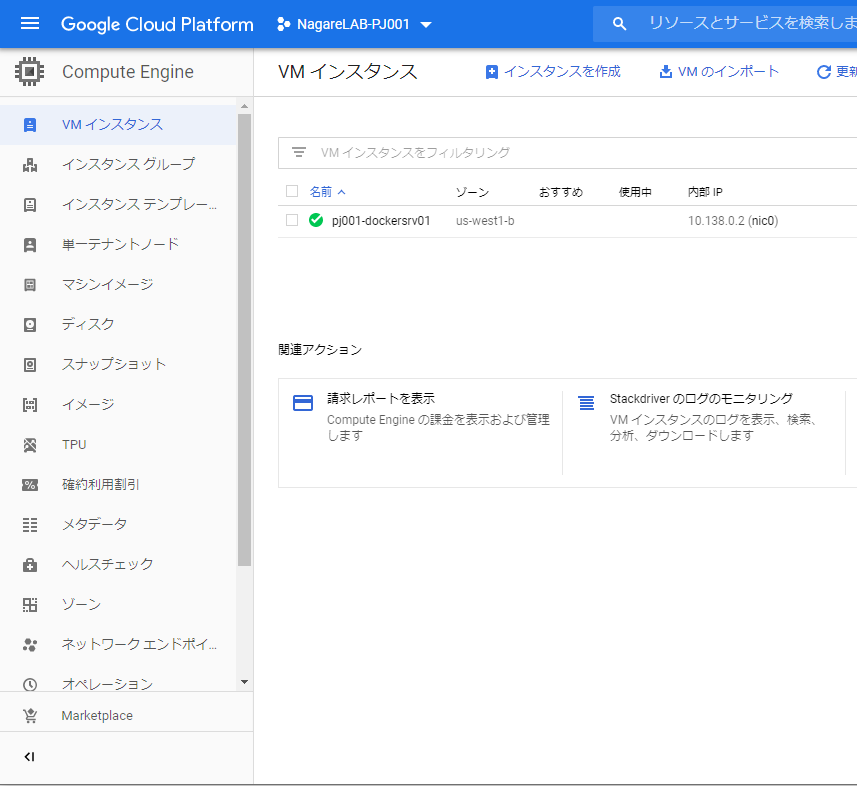Click the インスタンス グループ icon
The image size is (857, 786).
tap(30, 165)
